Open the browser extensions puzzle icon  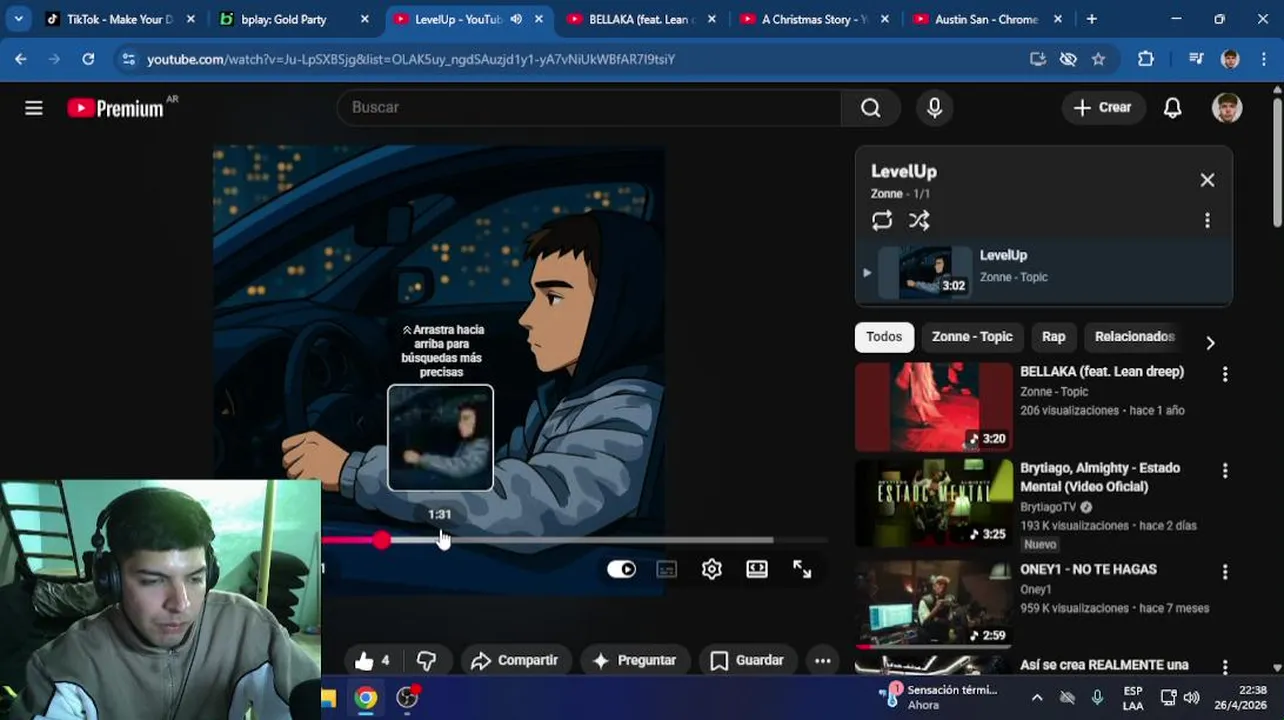click(x=1146, y=59)
